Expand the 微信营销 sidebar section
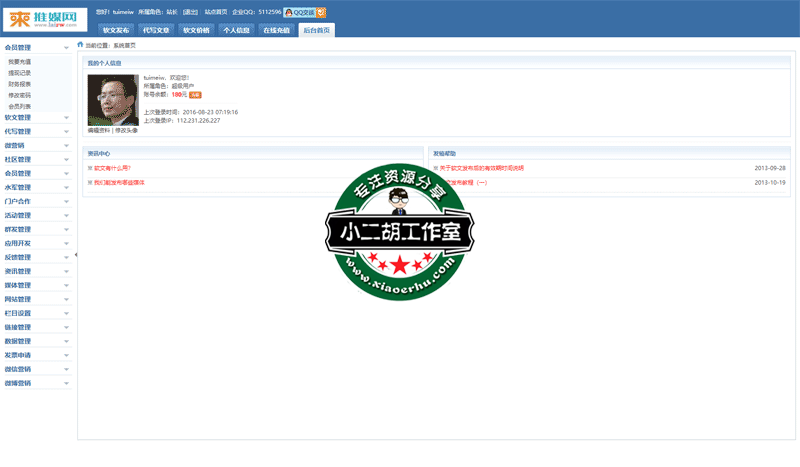This screenshot has width=800, height=467. (x=66, y=369)
